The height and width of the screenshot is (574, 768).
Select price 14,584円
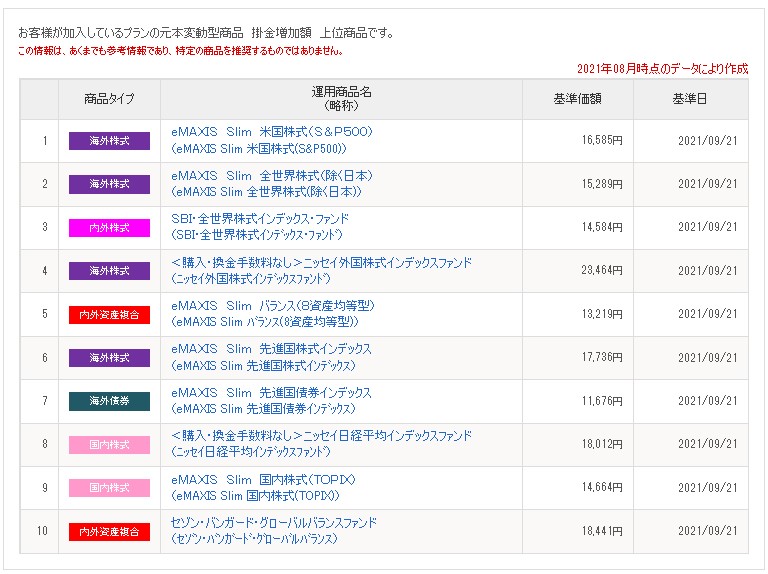(602, 227)
